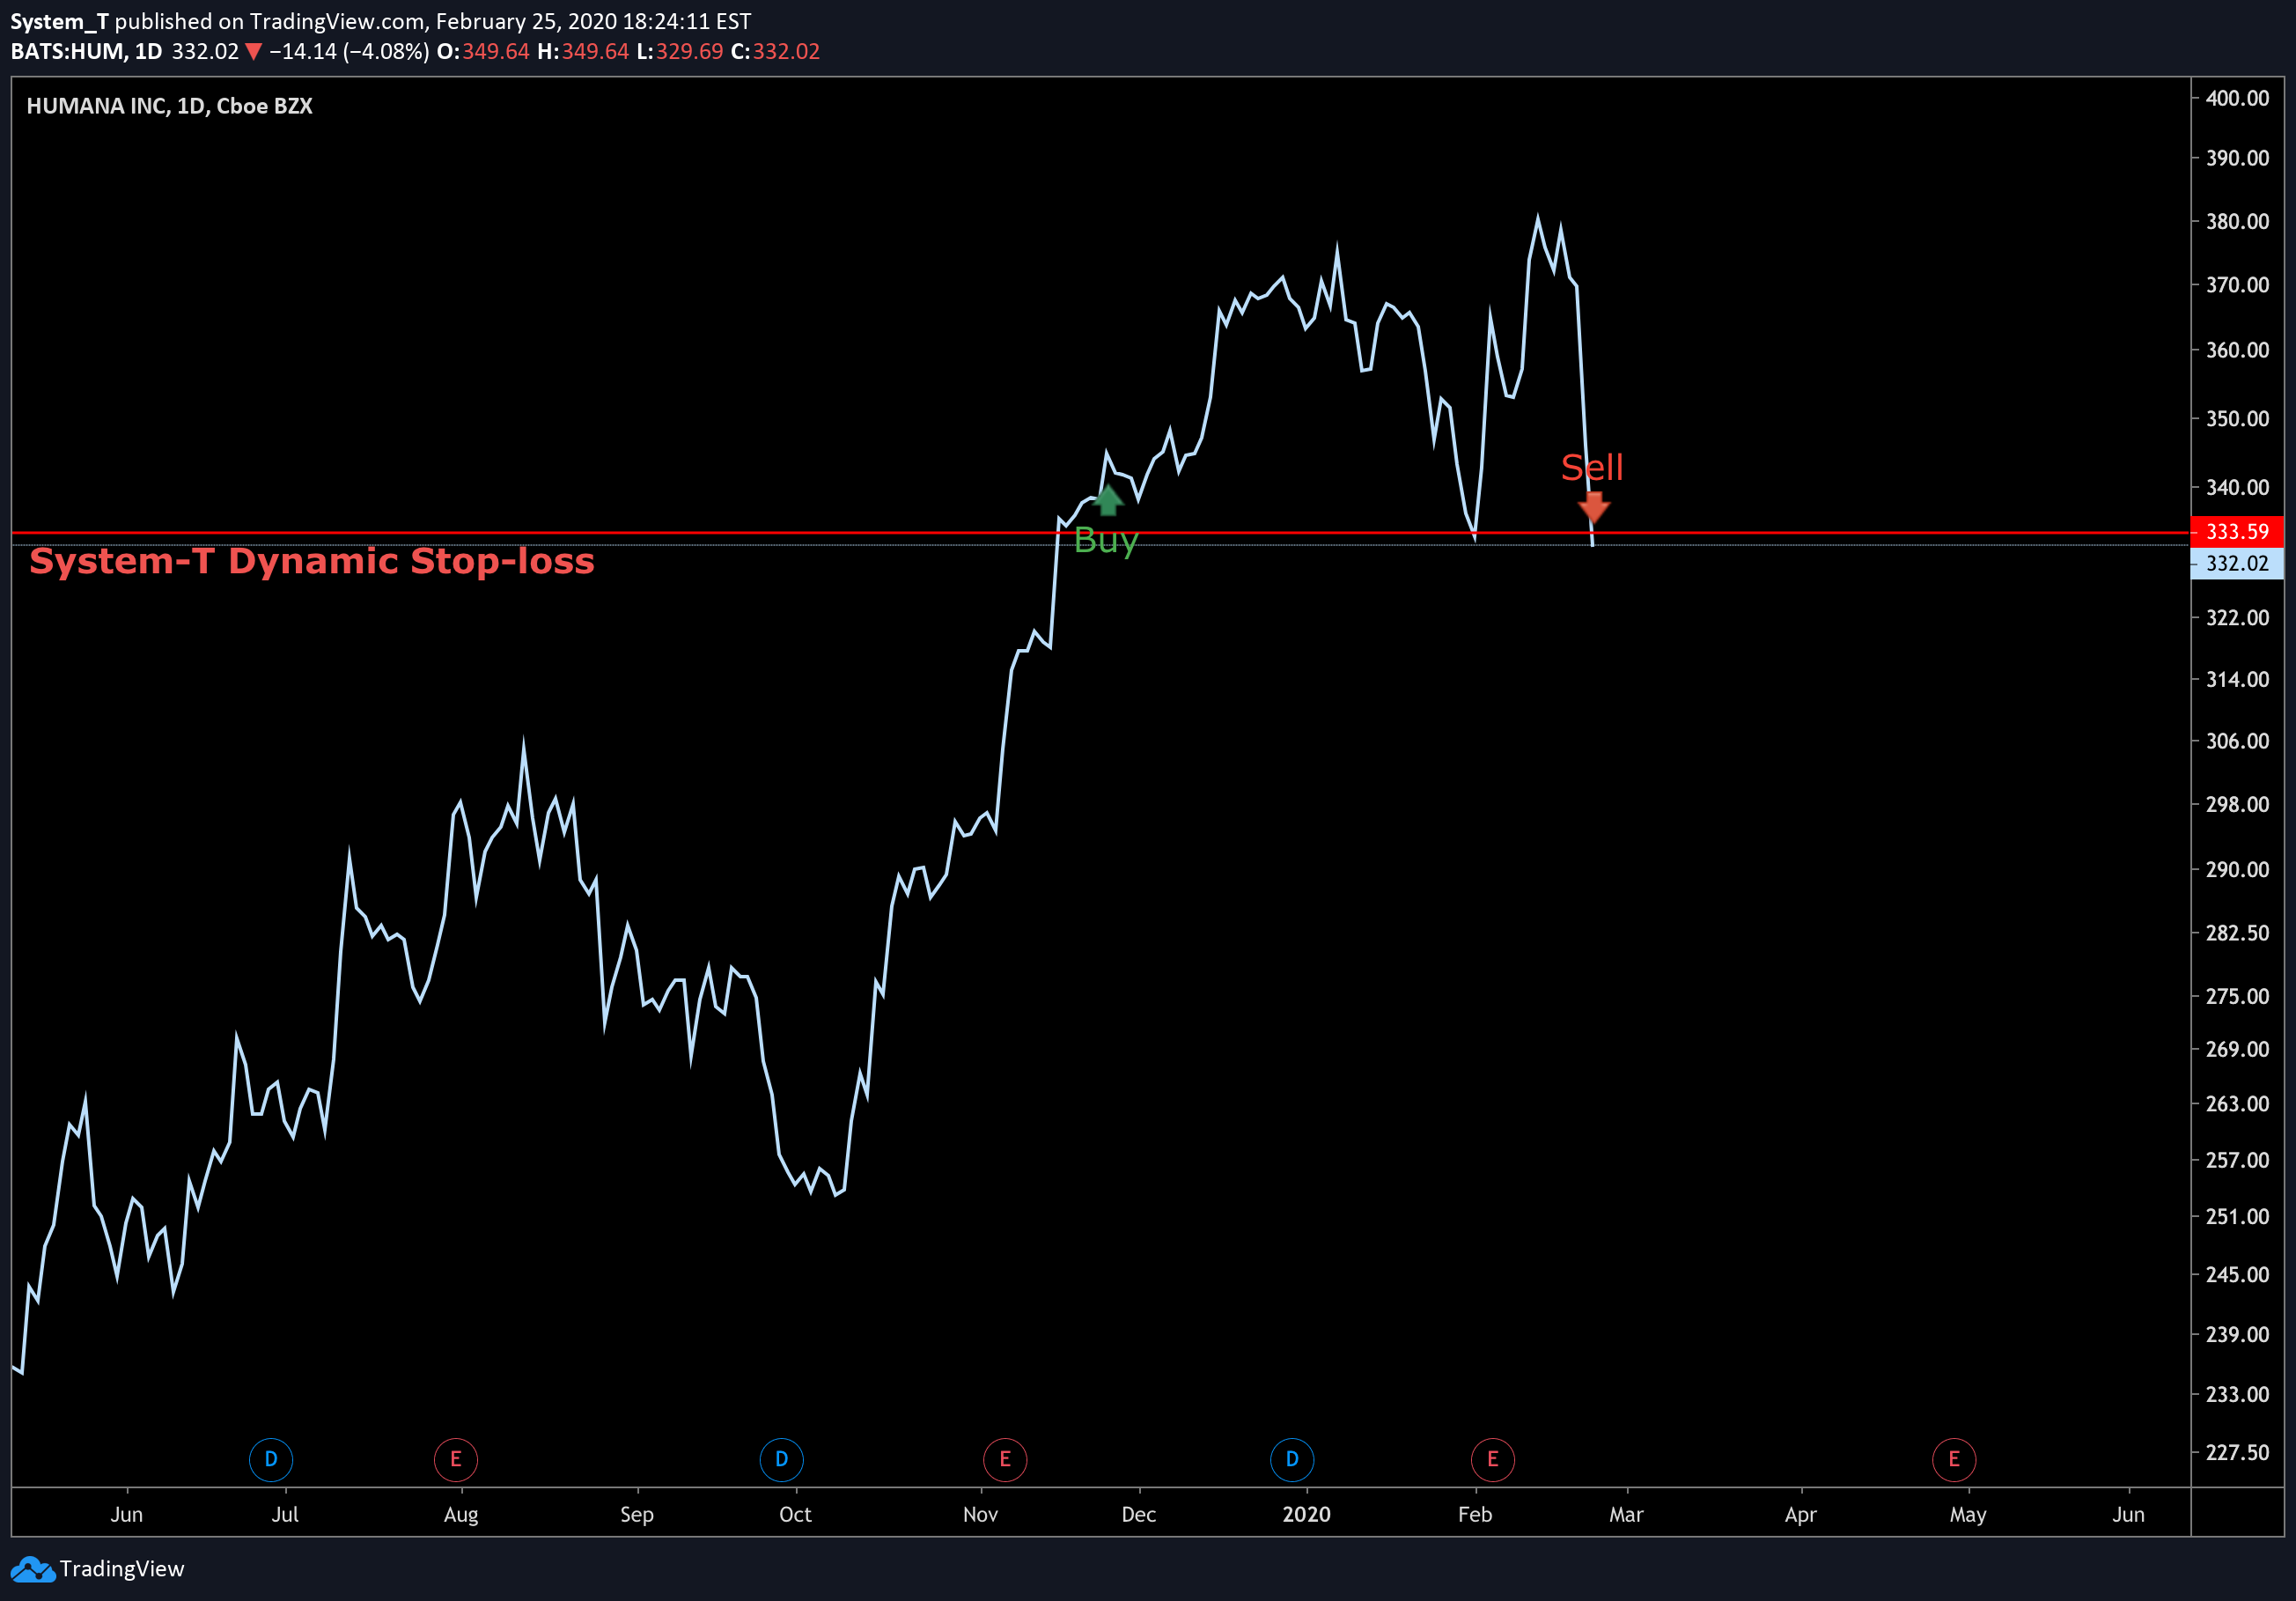Click the green Buy arrow on chart
The width and height of the screenshot is (2296, 1601).
pos(1108,499)
